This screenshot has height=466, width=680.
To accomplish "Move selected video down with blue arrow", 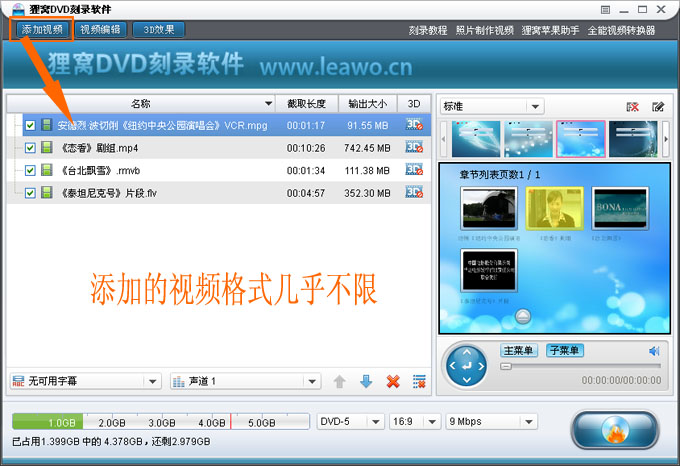I will click(366, 381).
